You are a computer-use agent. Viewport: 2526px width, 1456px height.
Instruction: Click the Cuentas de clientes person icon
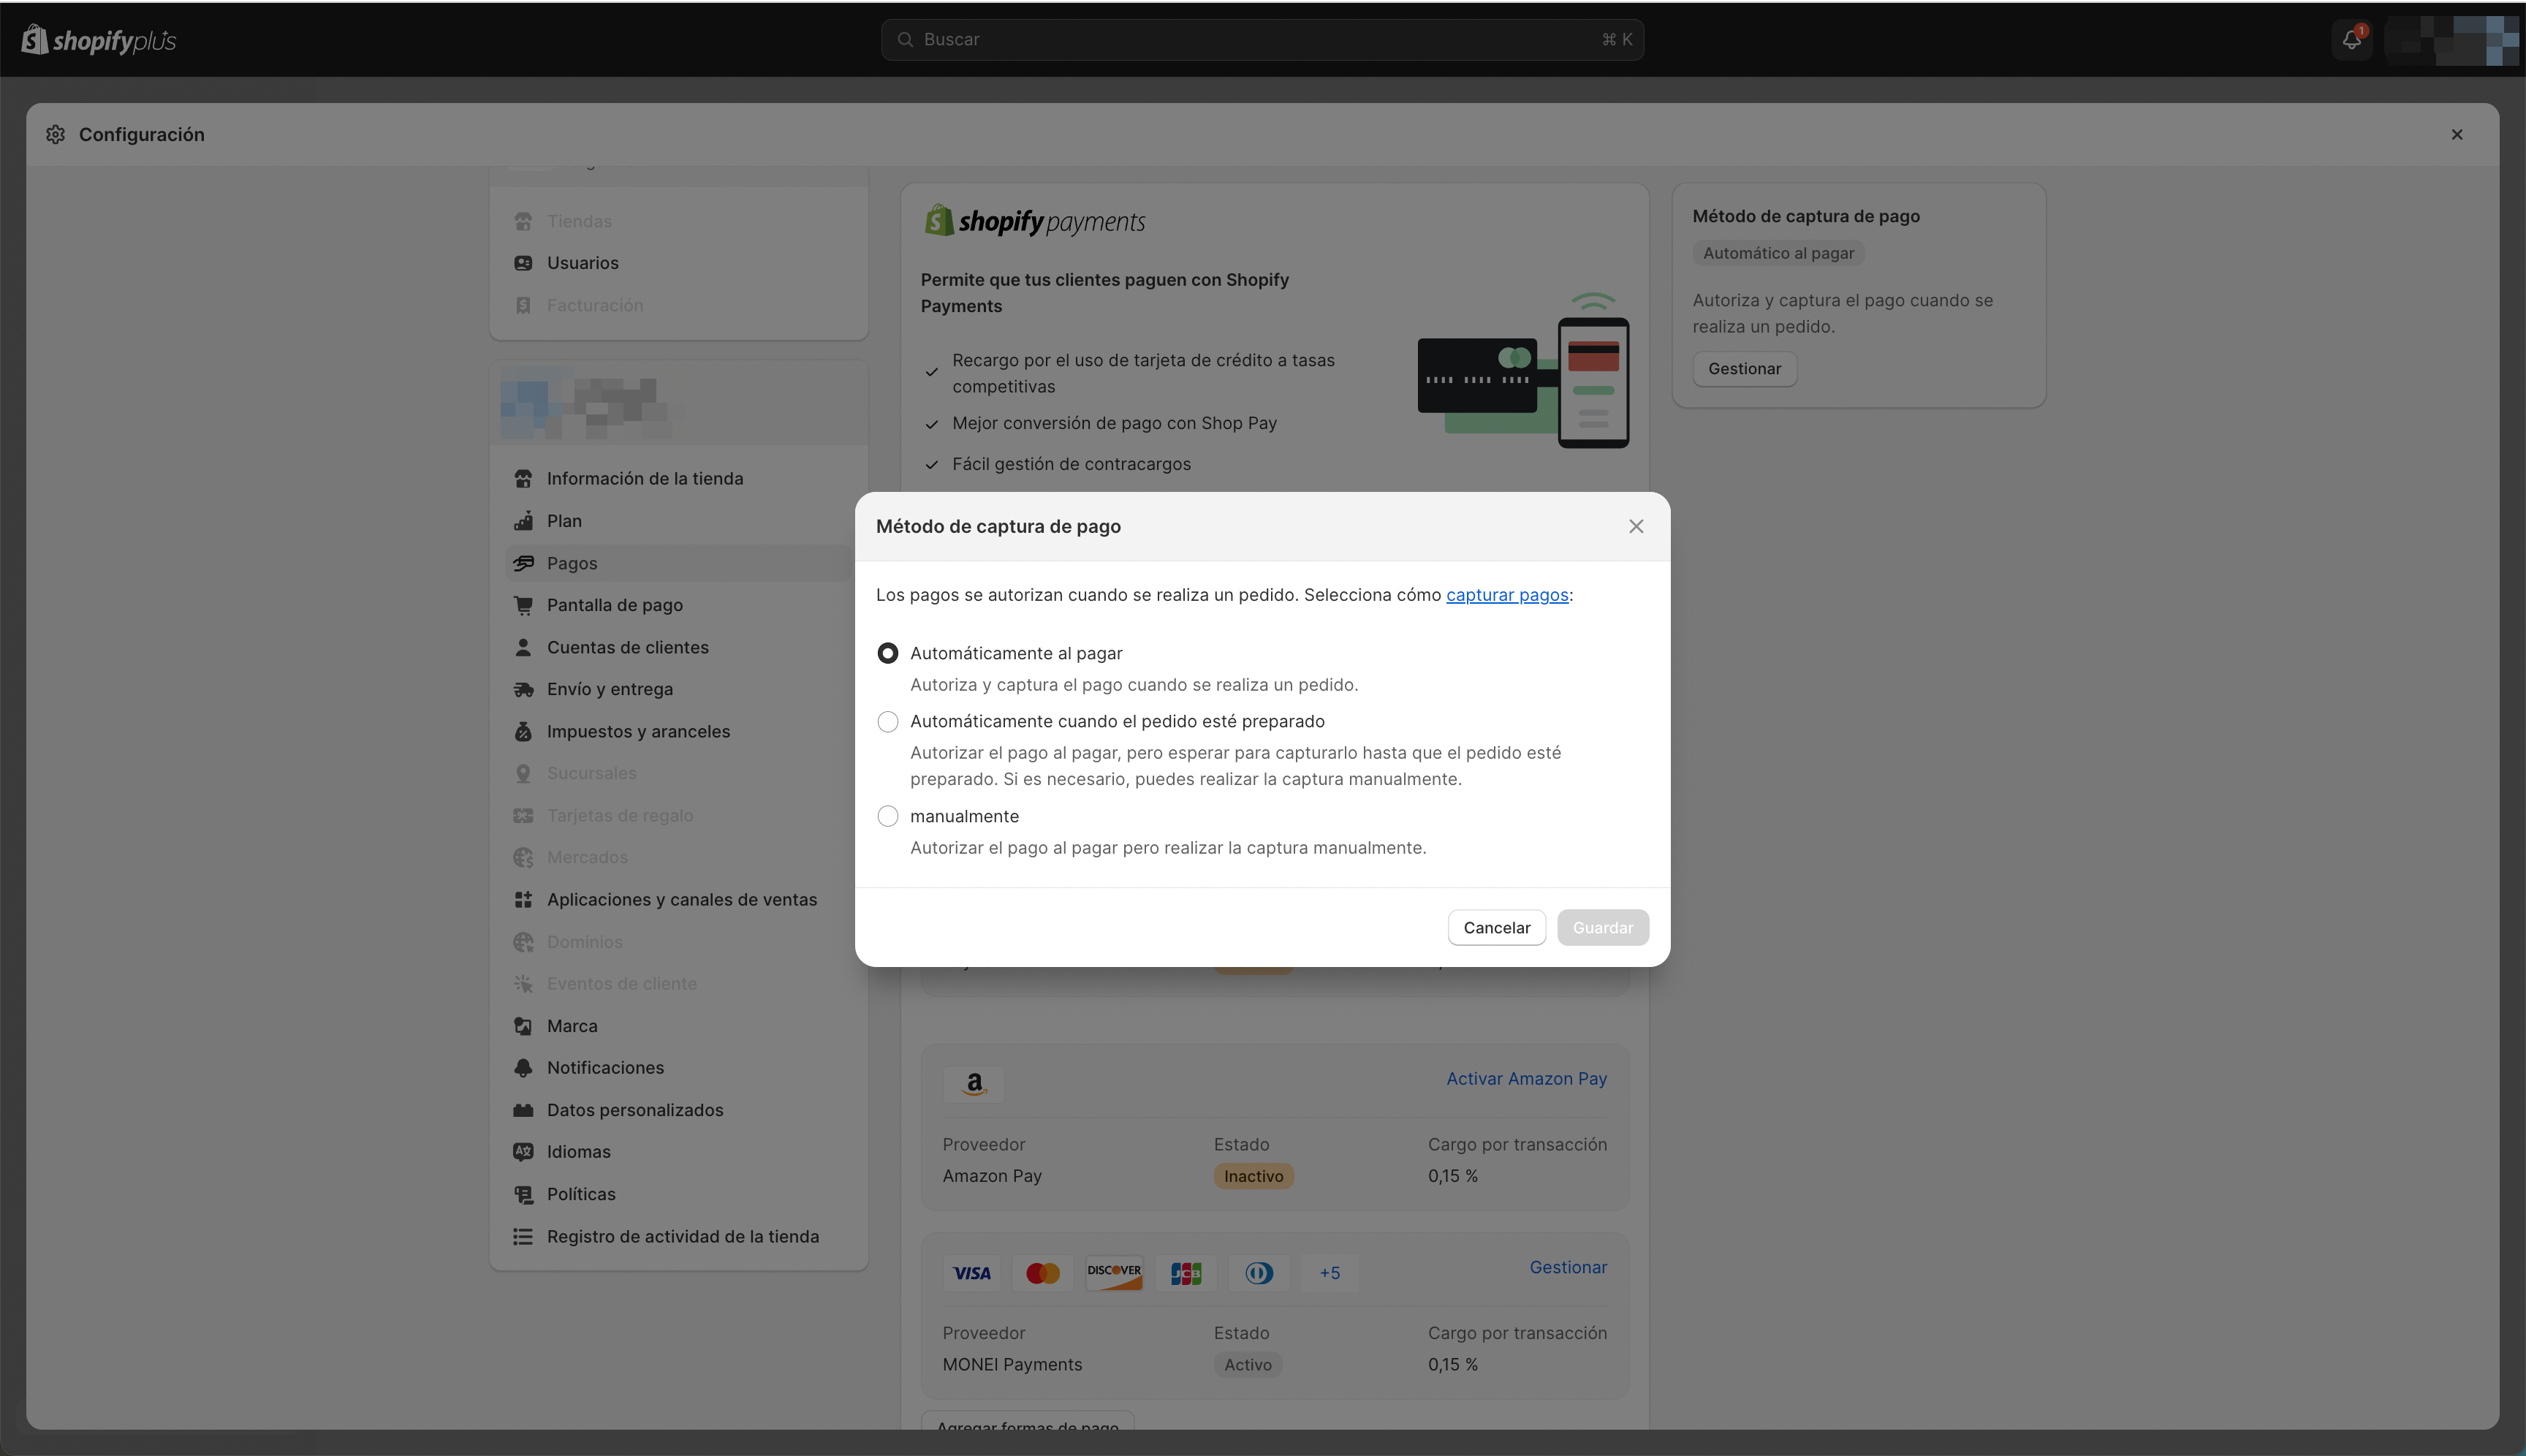(x=523, y=647)
